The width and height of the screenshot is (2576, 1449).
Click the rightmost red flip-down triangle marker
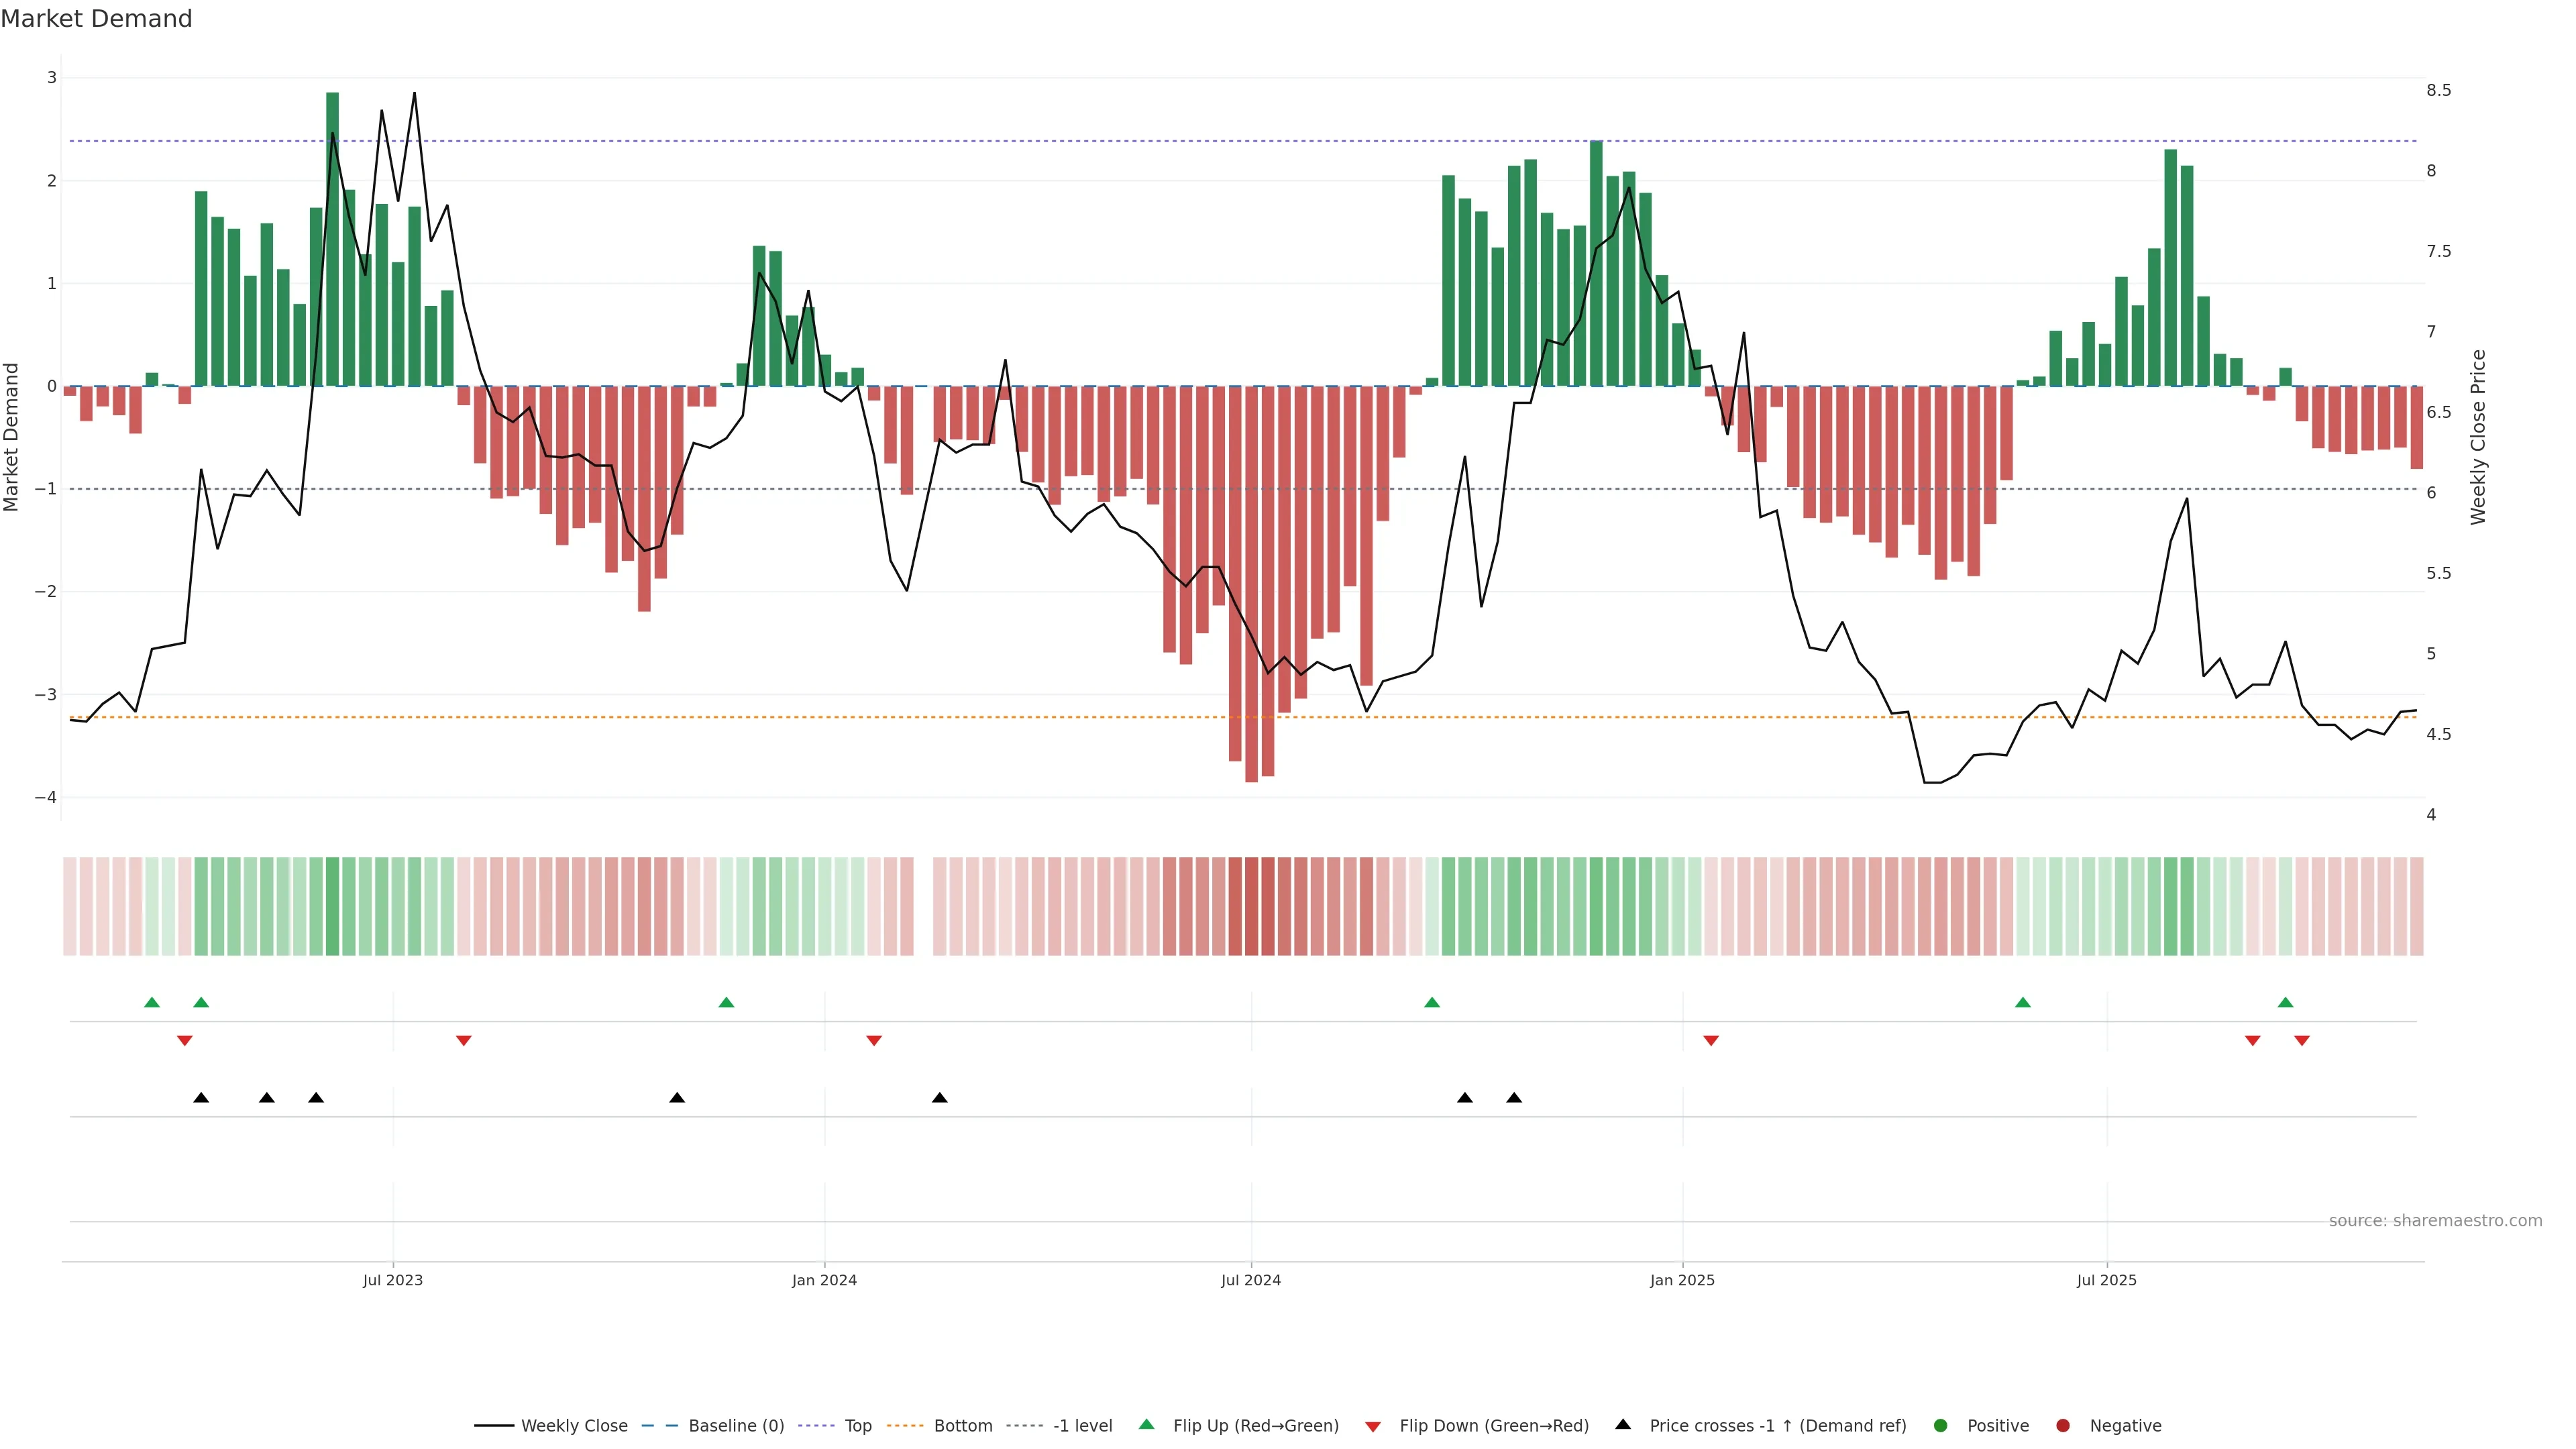click(x=2302, y=1041)
